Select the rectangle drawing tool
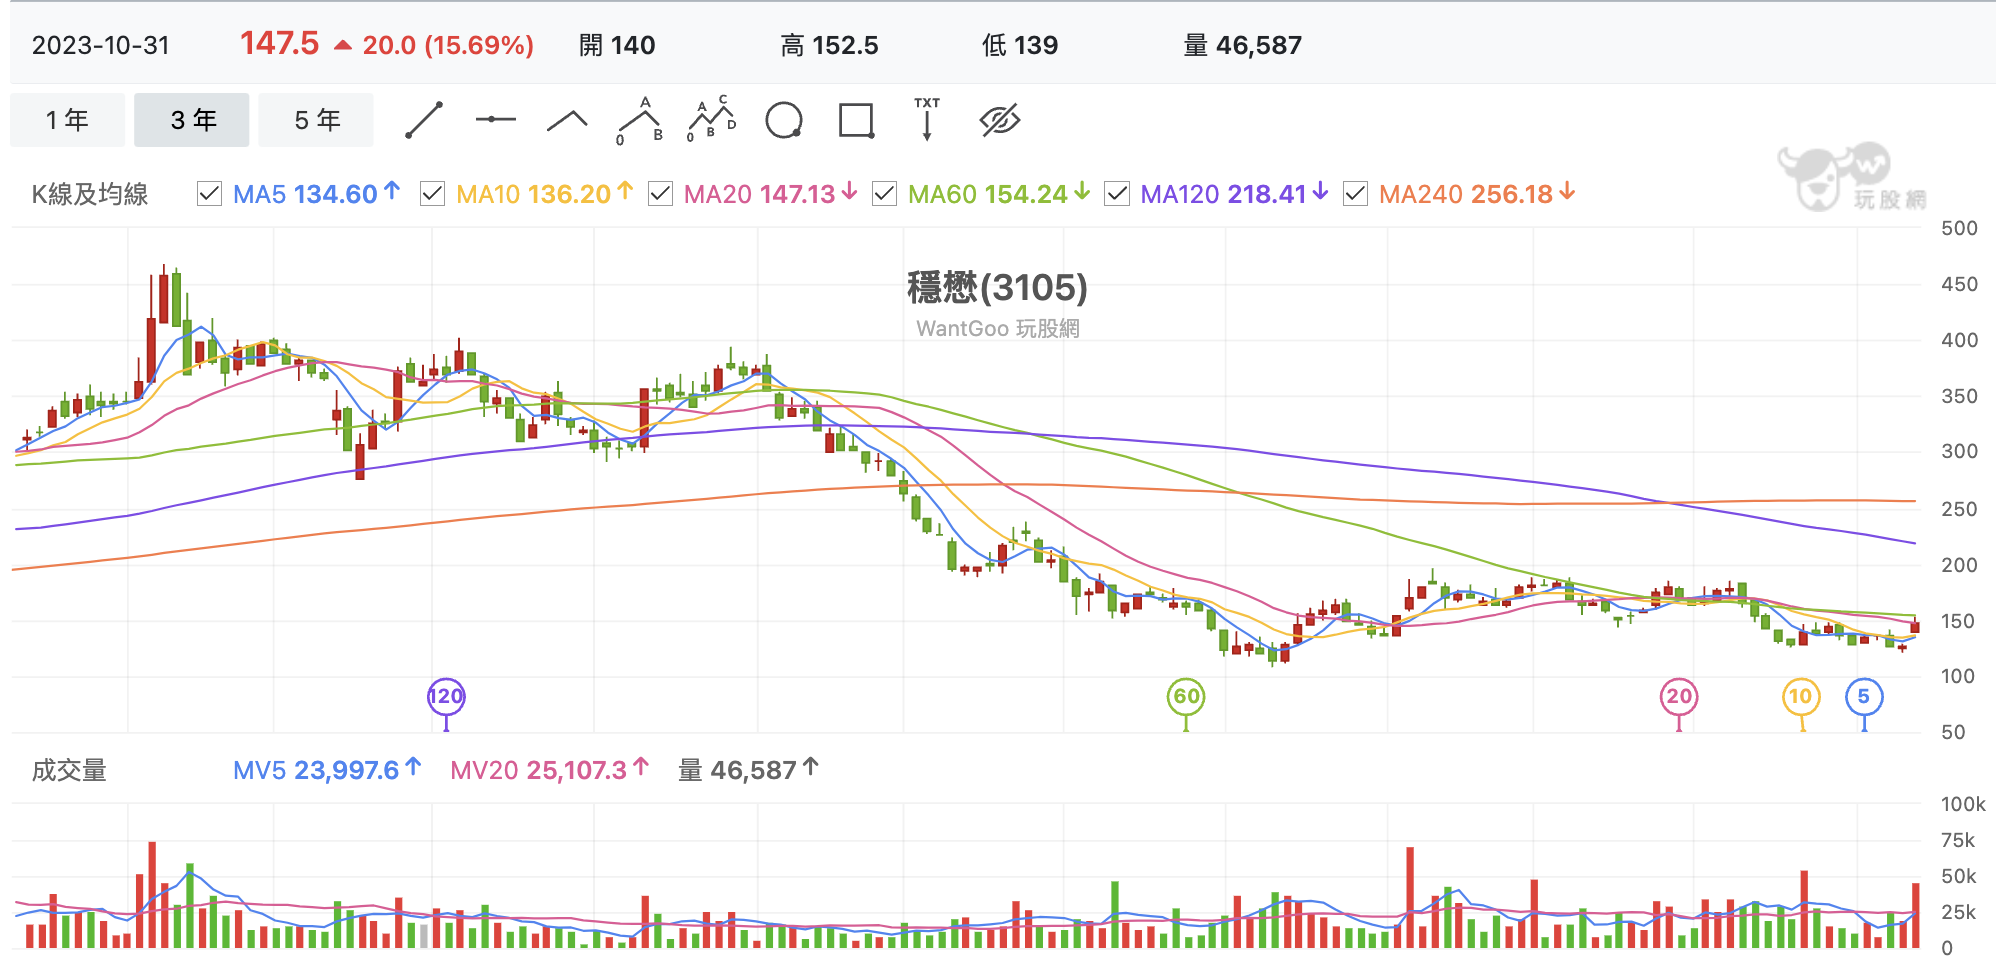The image size is (1996, 972). pos(857,120)
